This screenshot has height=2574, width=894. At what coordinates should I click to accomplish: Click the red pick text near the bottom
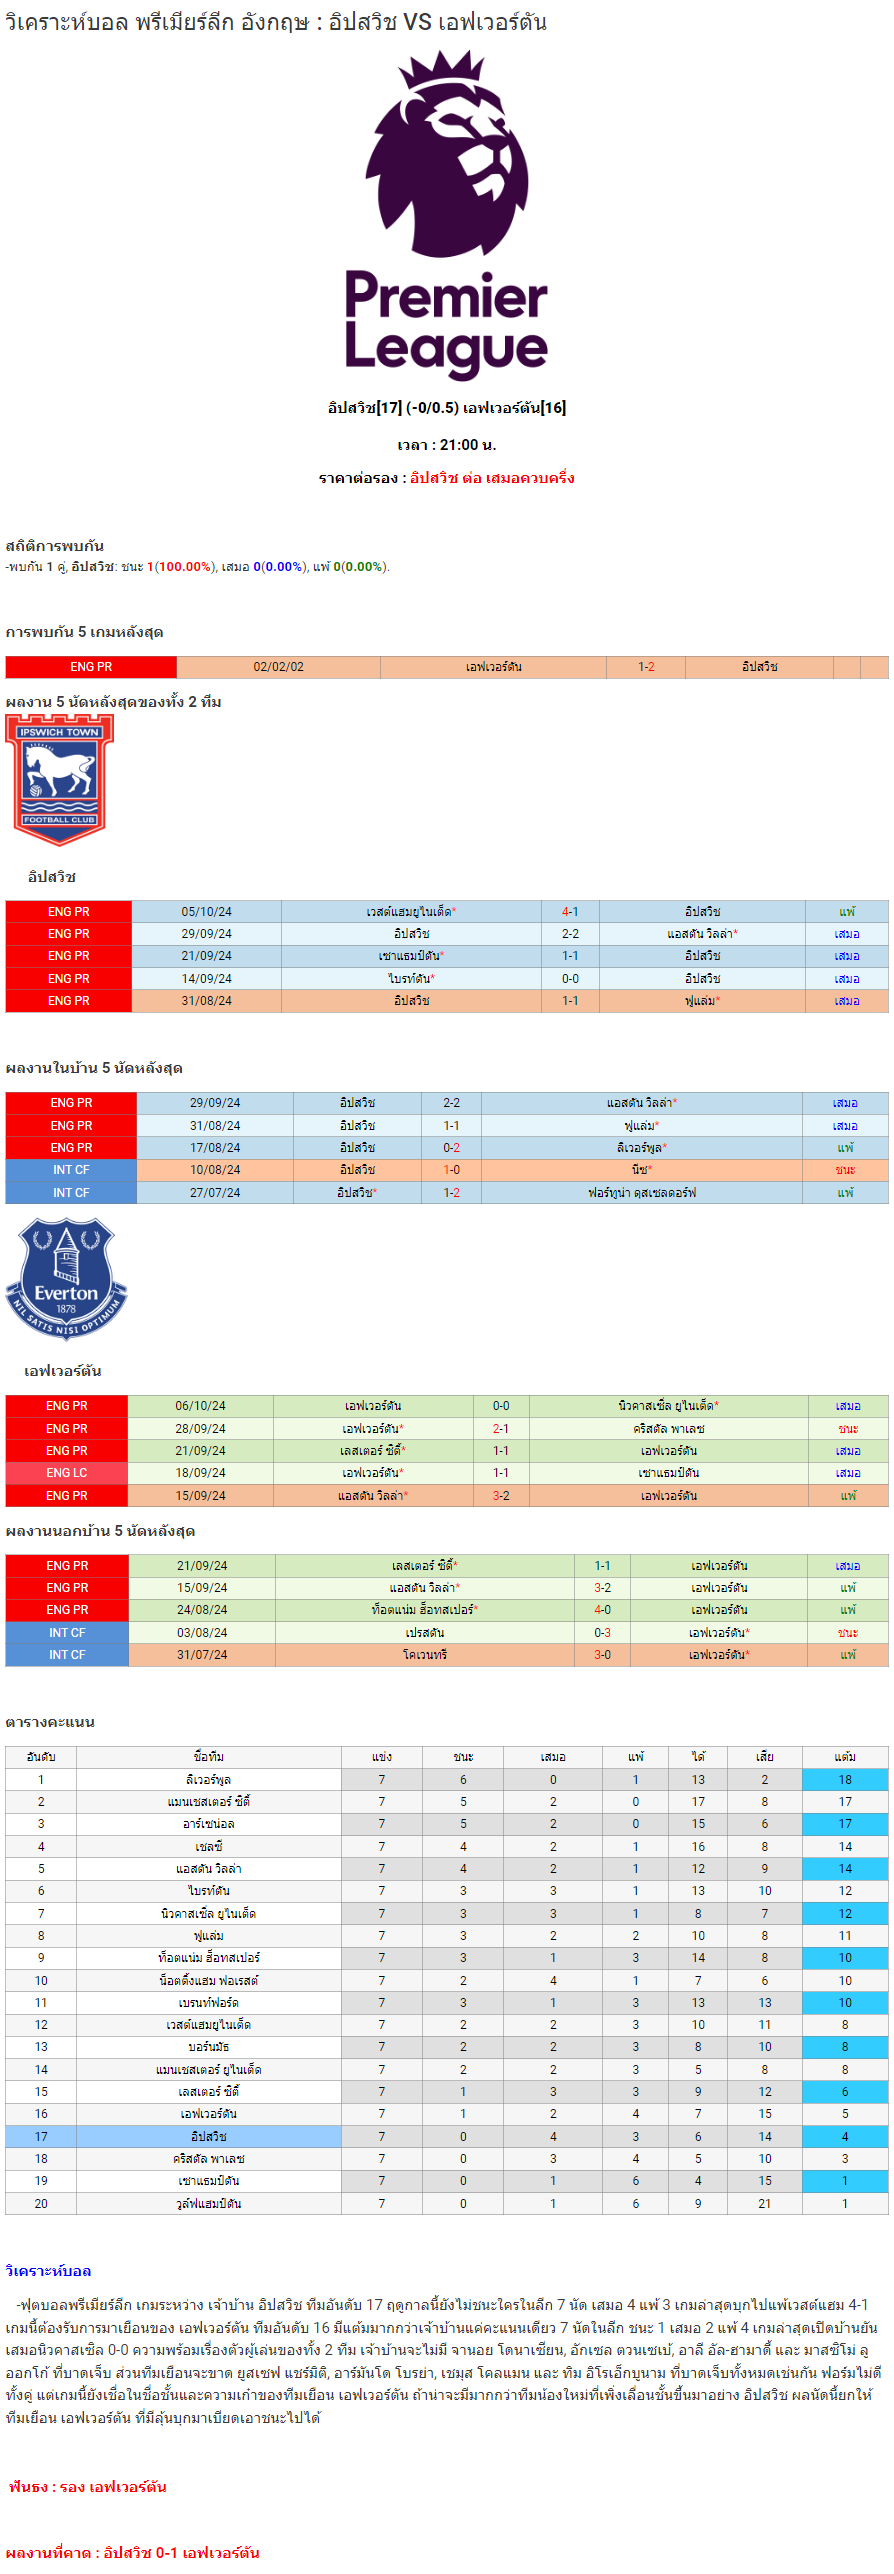tap(88, 2486)
